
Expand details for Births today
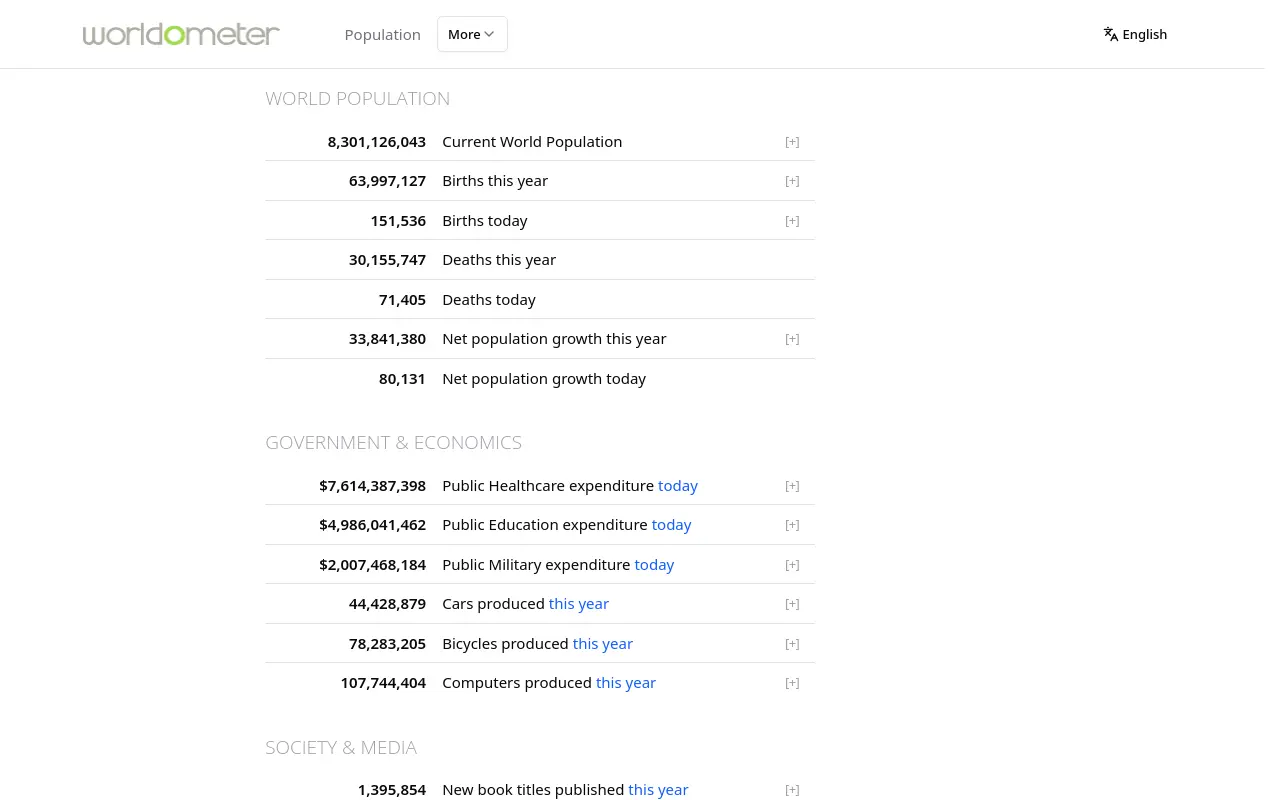[792, 221]
